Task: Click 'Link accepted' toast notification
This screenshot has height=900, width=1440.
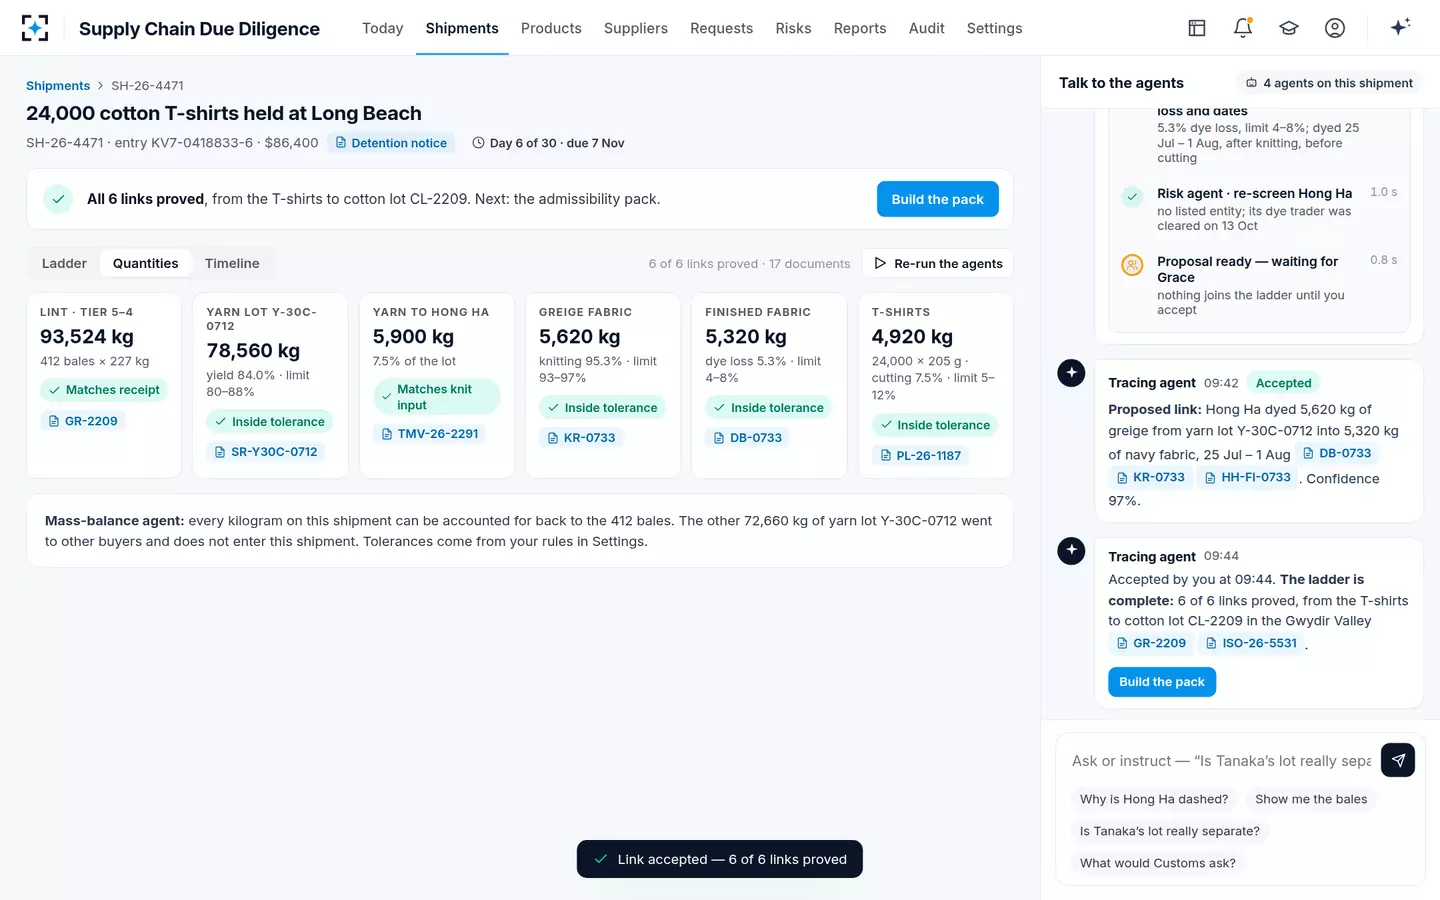Action: [720, 859]
